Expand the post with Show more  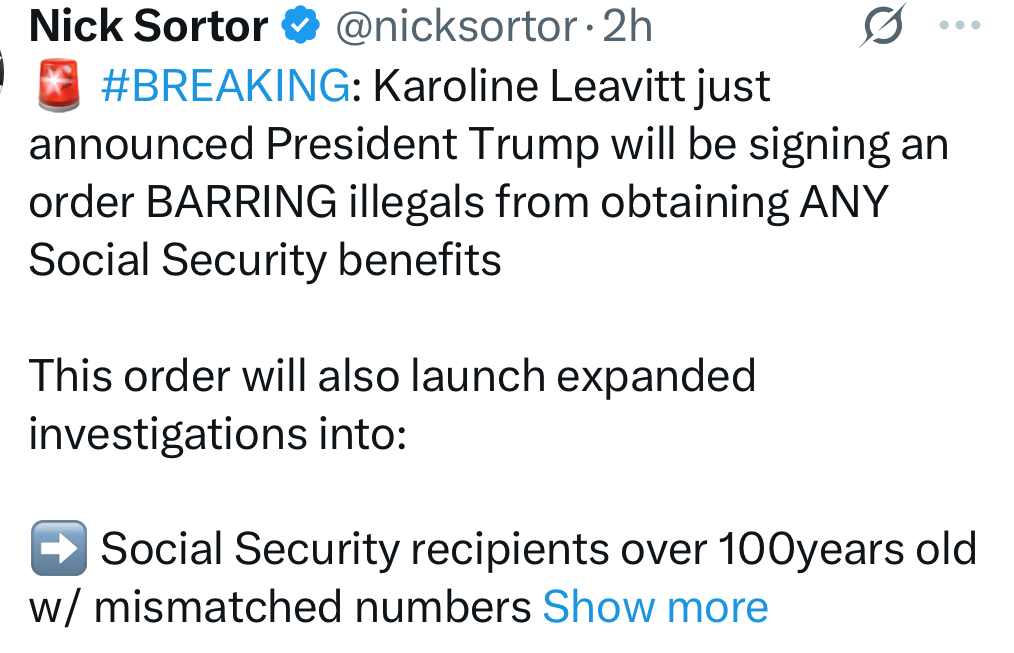click(655, 607)
